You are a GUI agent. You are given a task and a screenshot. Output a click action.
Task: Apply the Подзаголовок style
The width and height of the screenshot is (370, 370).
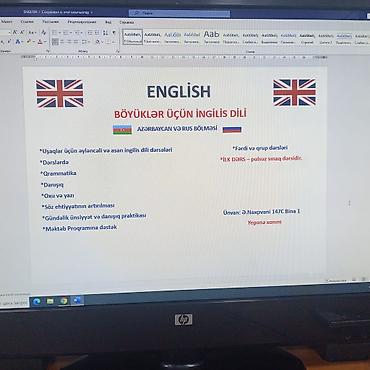231,37
